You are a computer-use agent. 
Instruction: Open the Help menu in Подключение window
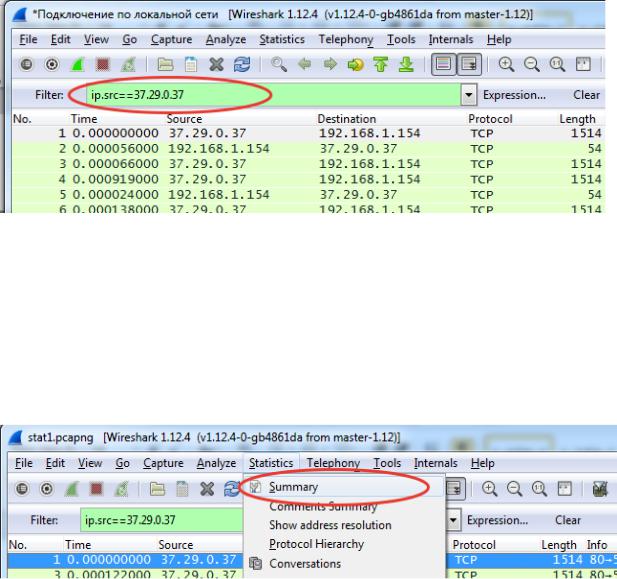coord(499,39)
